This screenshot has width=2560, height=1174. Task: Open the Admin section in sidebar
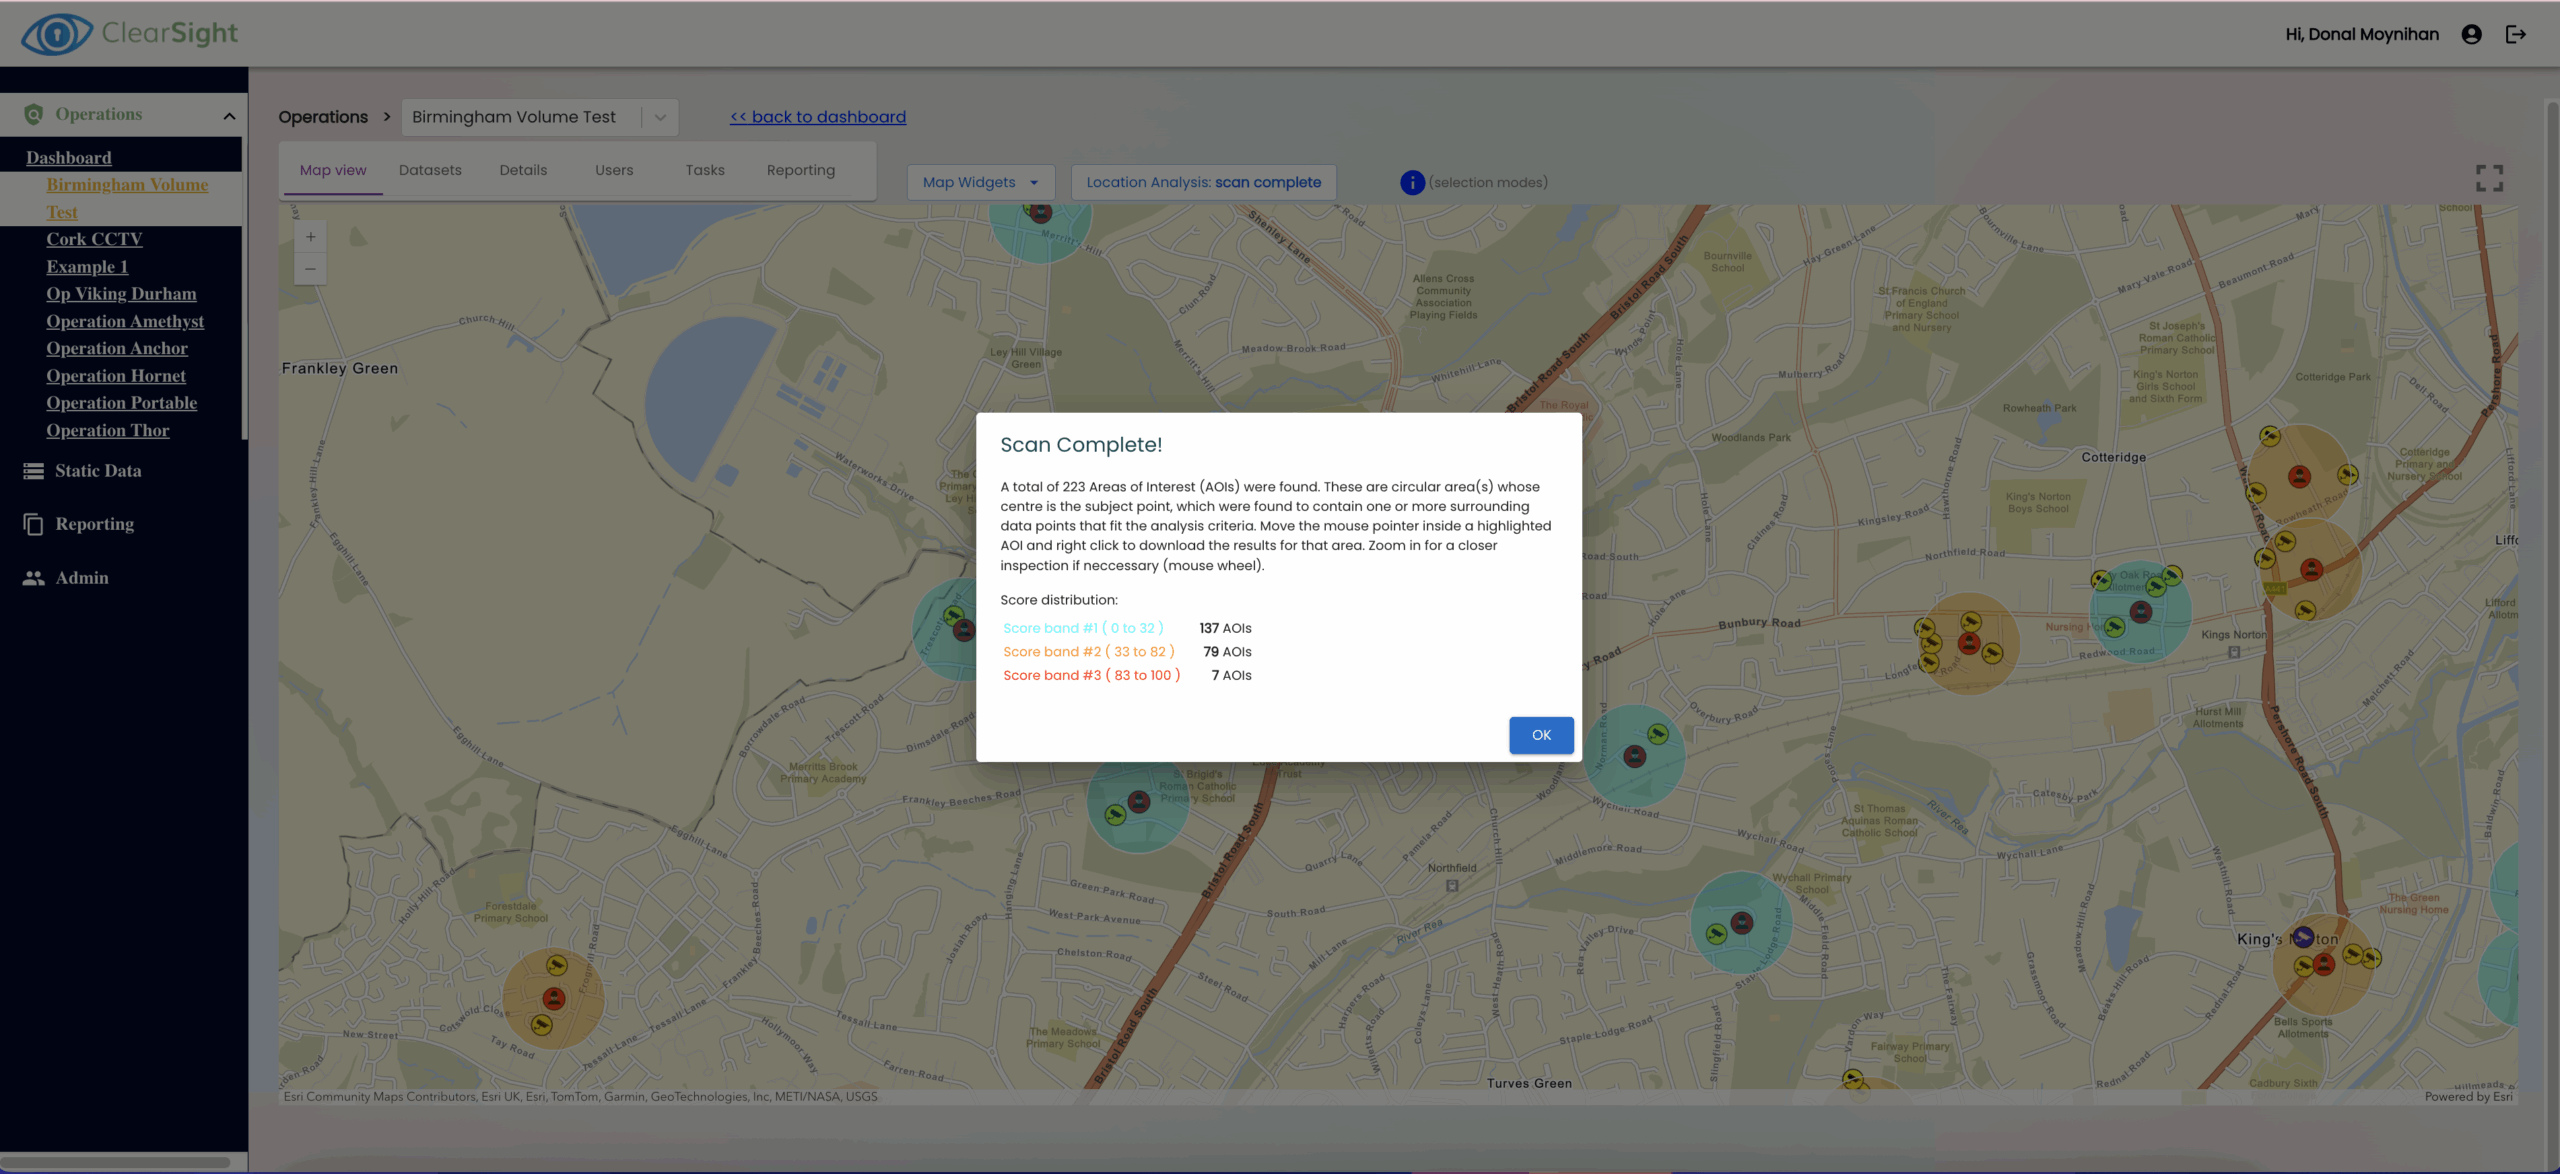click(x=82, y=578)
